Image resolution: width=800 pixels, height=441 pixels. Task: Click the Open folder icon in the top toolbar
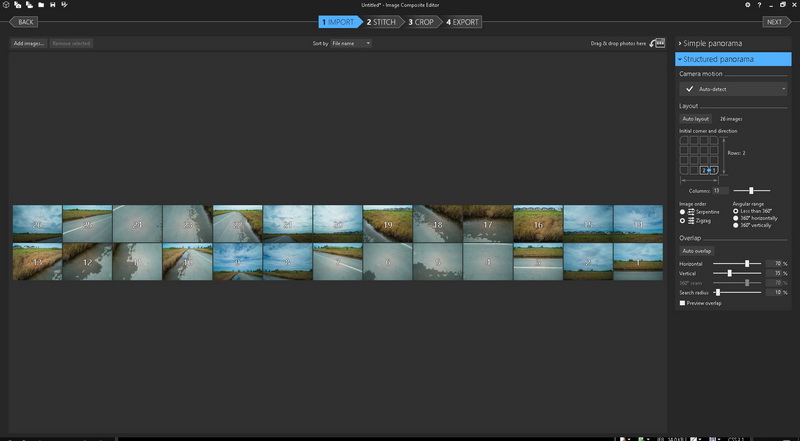[41, 5]
